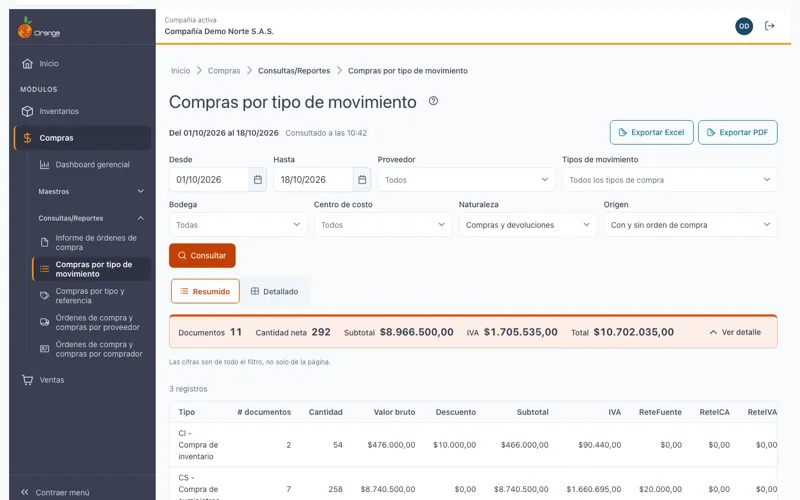
Task: Switch to the Resumido tab
Action: coord(205,291)
